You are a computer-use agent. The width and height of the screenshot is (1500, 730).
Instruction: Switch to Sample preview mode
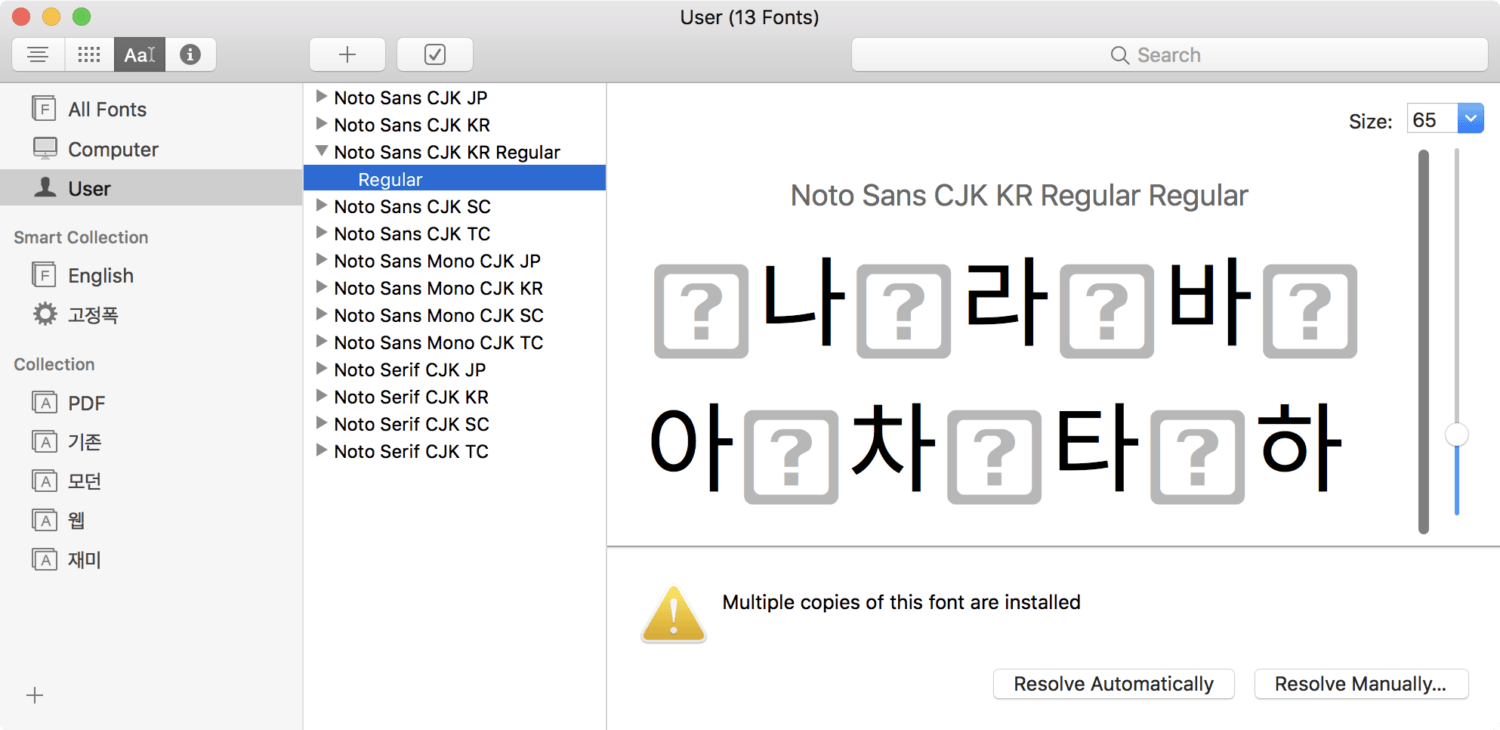(38, 55)
